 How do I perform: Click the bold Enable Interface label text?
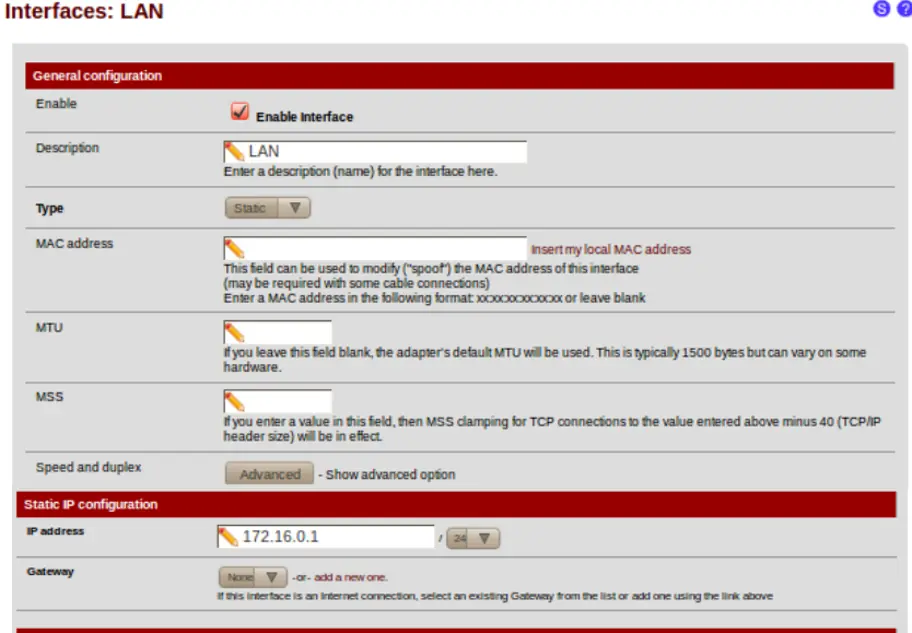304,117
